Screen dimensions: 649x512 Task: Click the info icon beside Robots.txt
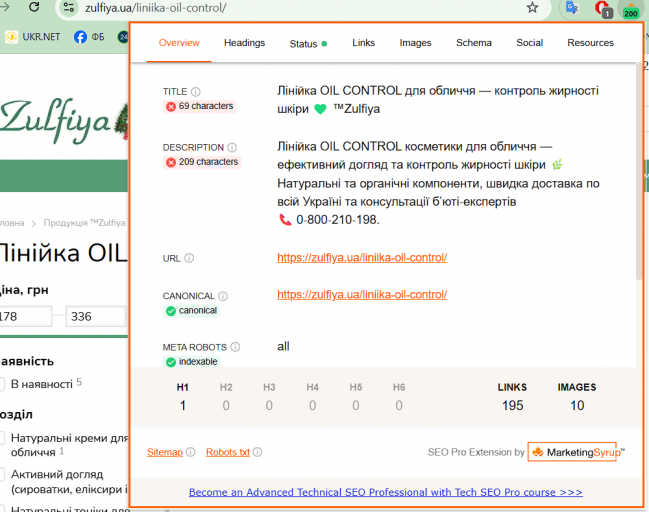257,452
